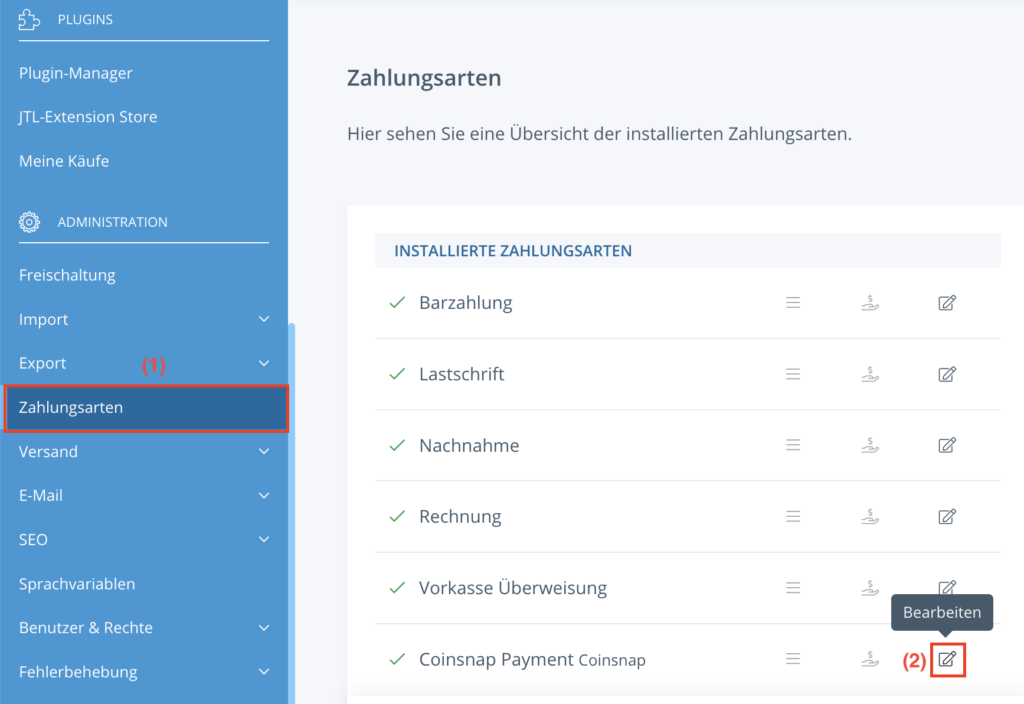Image resolution: width=1024 pixels, height=704 pixels.
Task: Open Meine Käufe page
Action: 64,161
